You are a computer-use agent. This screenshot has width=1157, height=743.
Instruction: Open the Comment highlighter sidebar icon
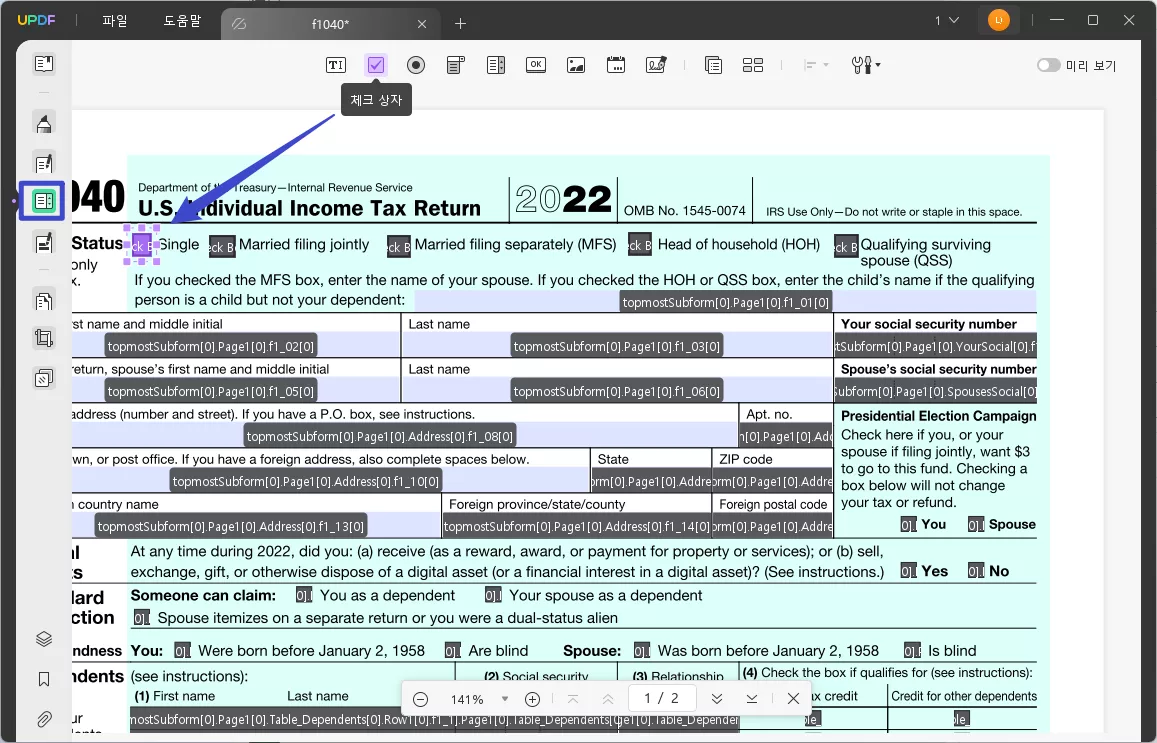click(x=44, y=123)
